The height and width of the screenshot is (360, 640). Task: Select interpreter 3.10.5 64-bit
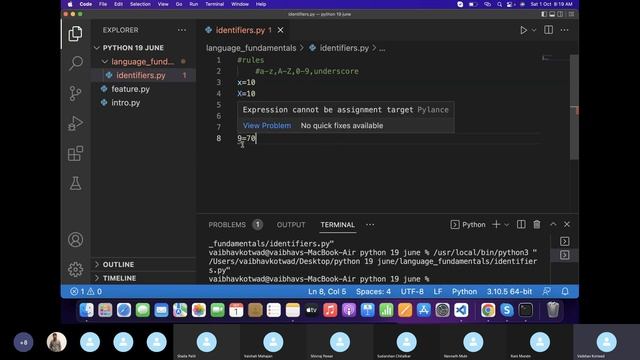coord(509,291)
